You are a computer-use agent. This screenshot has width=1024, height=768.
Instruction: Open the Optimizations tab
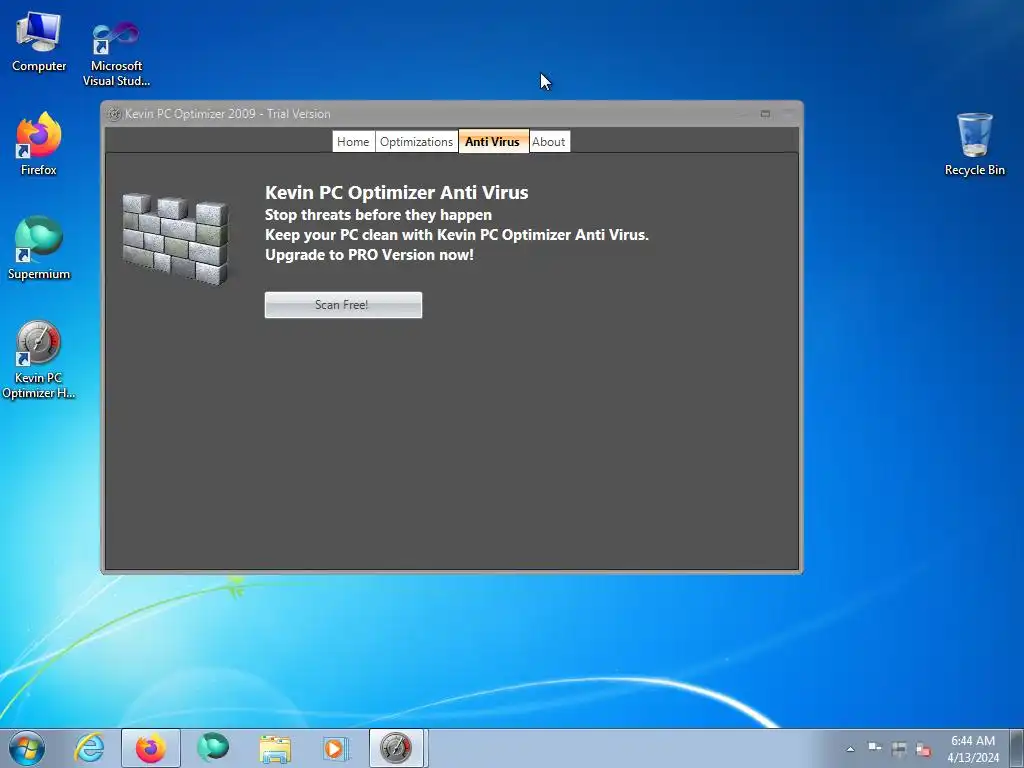(x=417, y=142)
